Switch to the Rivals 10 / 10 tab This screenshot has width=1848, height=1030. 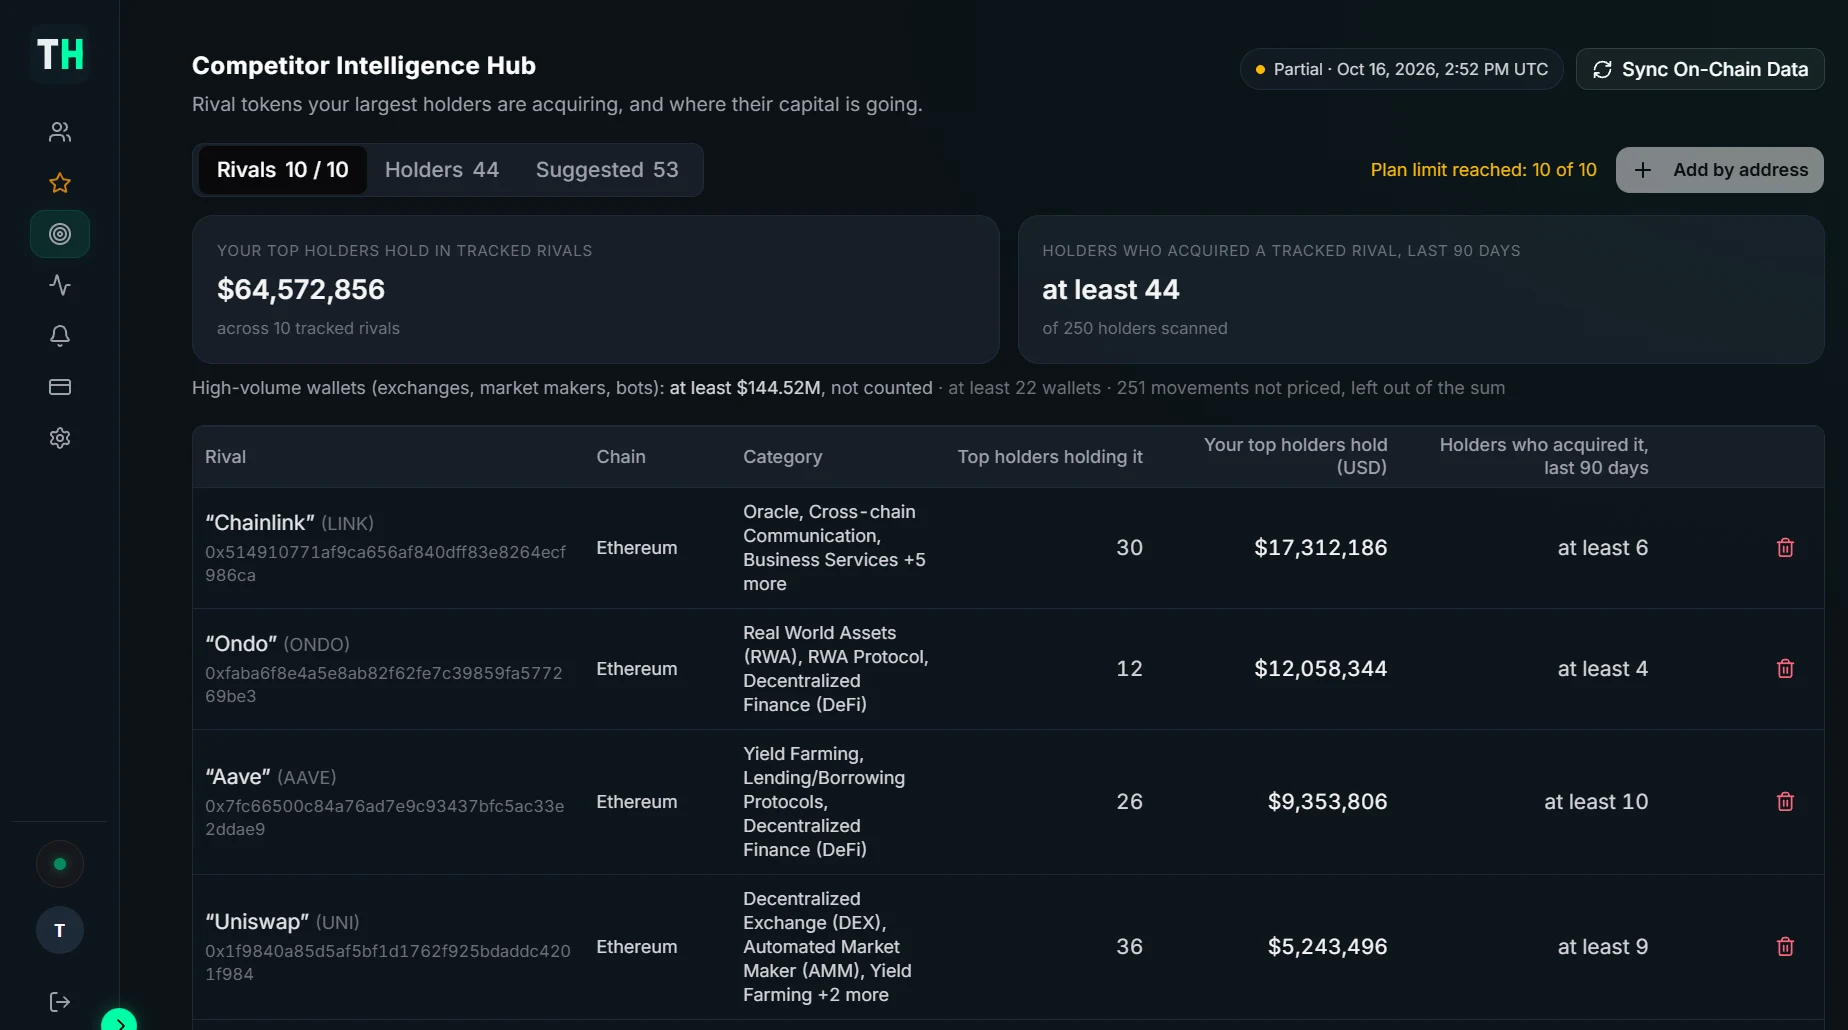pos(283,170)
